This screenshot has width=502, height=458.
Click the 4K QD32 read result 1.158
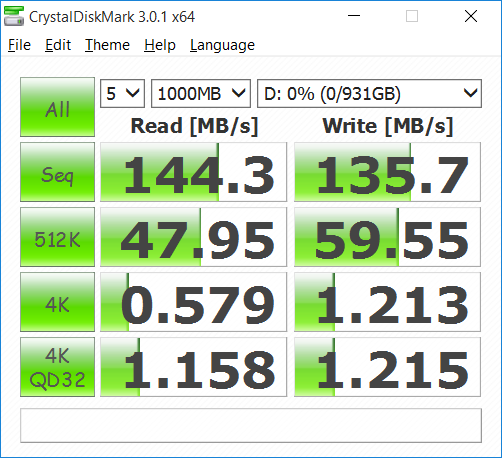(x=193, y=367)
